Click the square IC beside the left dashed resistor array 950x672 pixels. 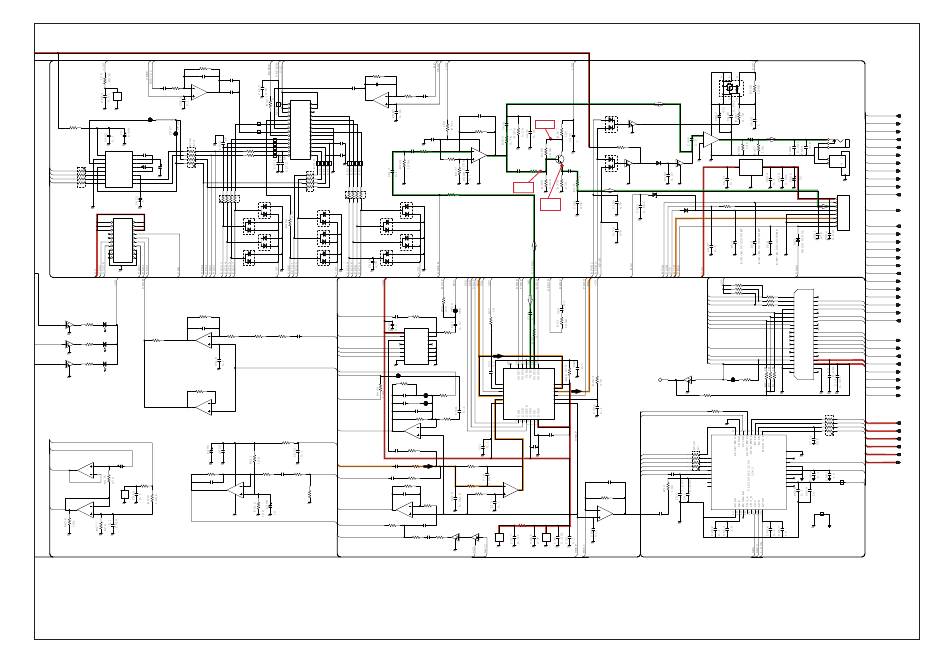(119, 170)
